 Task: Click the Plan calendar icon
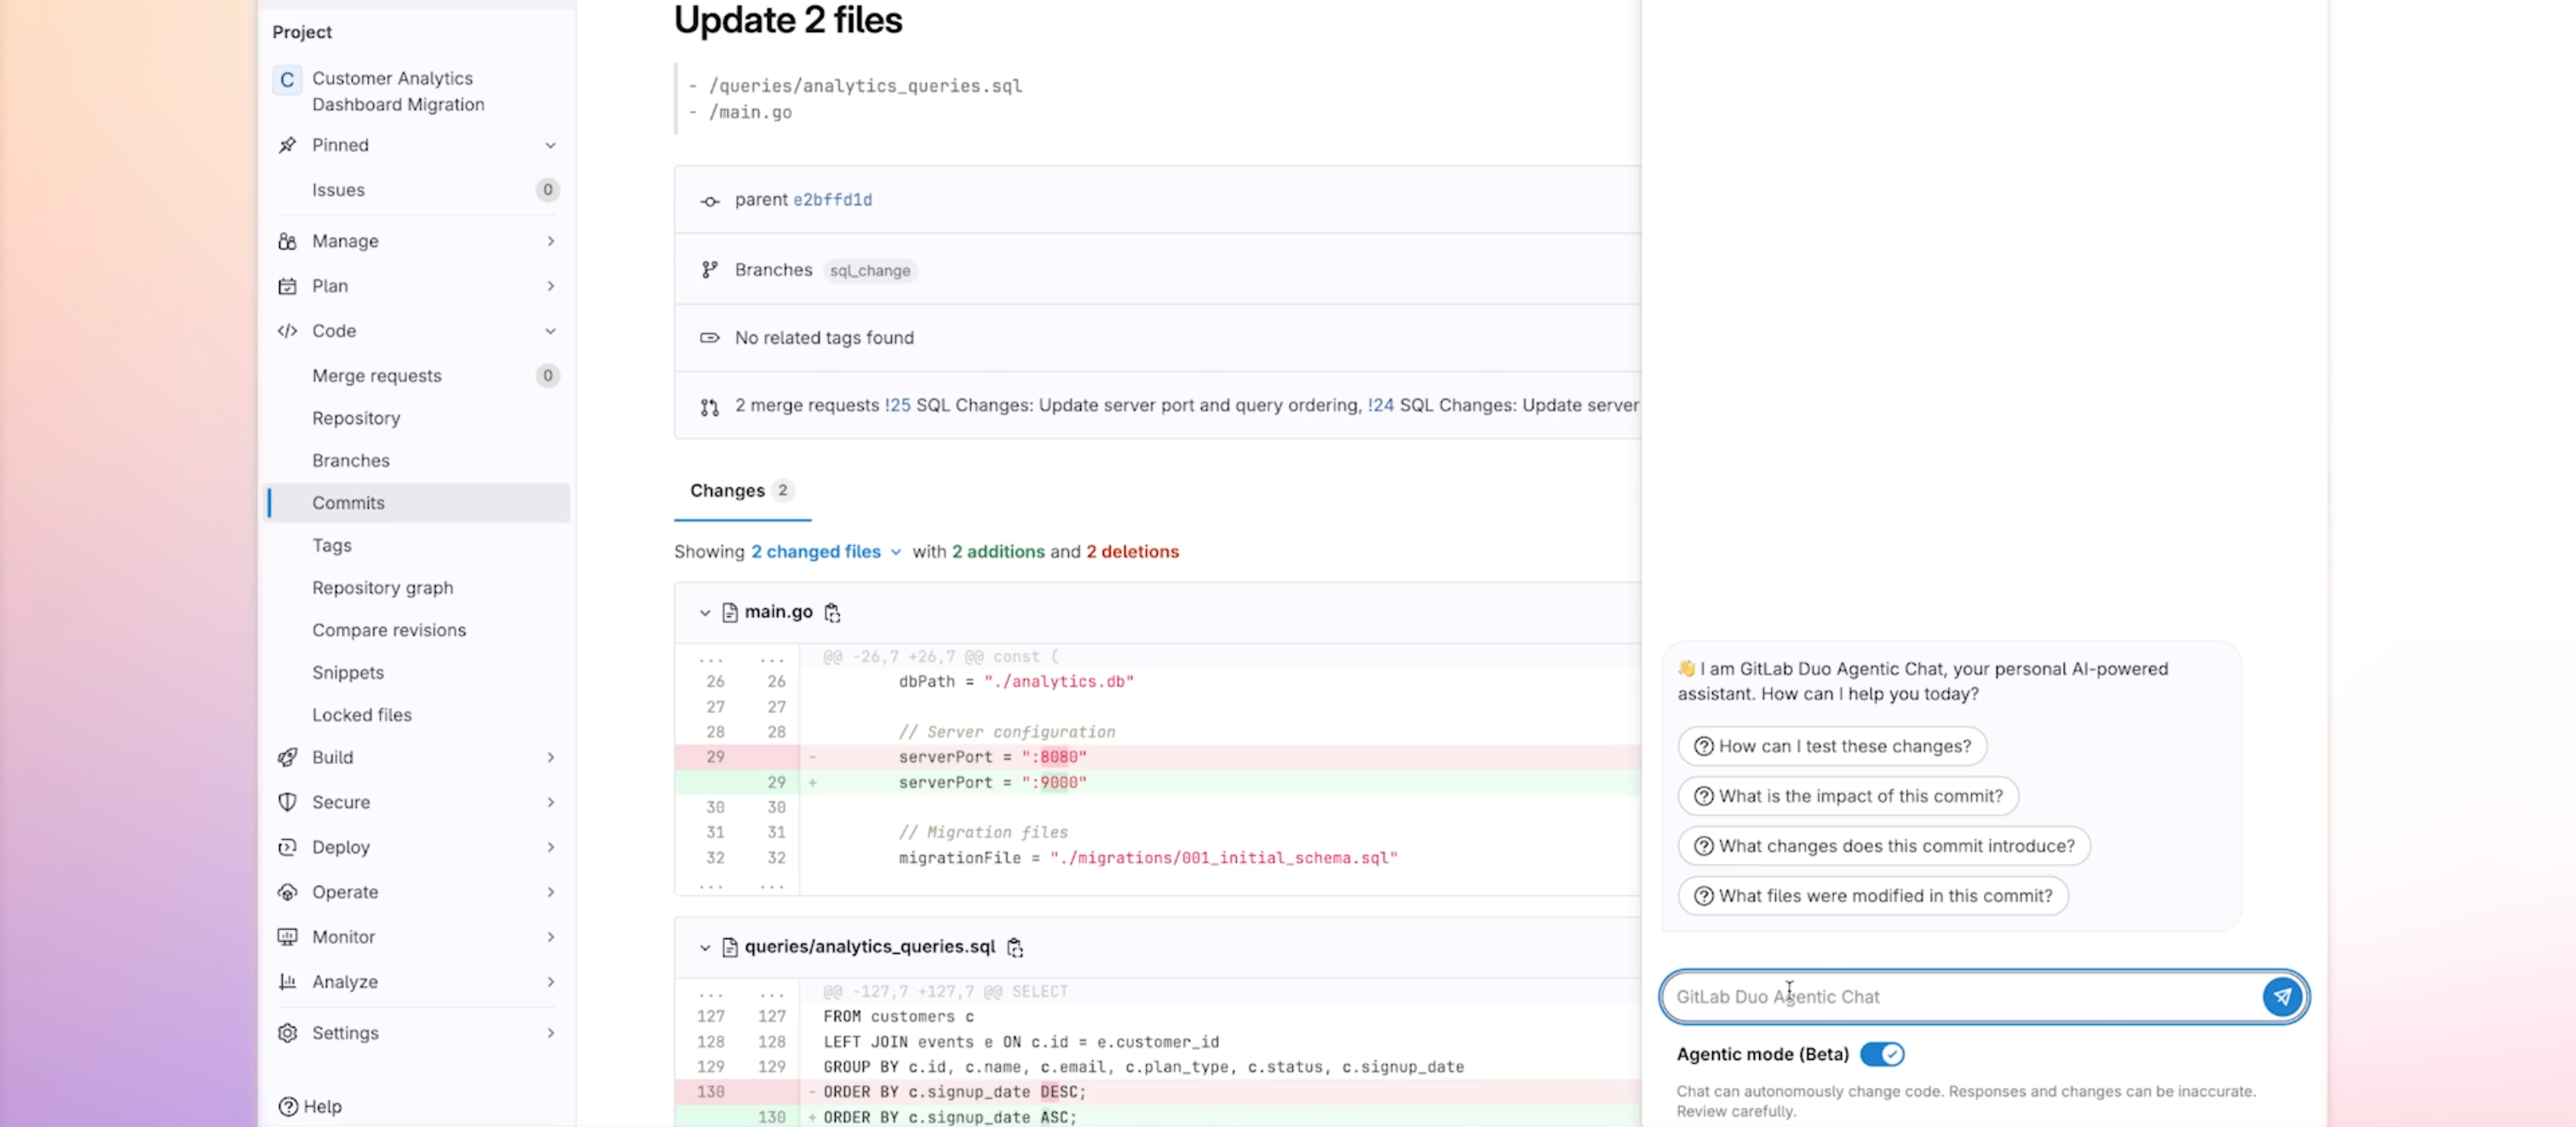click(x=287, y=286)
